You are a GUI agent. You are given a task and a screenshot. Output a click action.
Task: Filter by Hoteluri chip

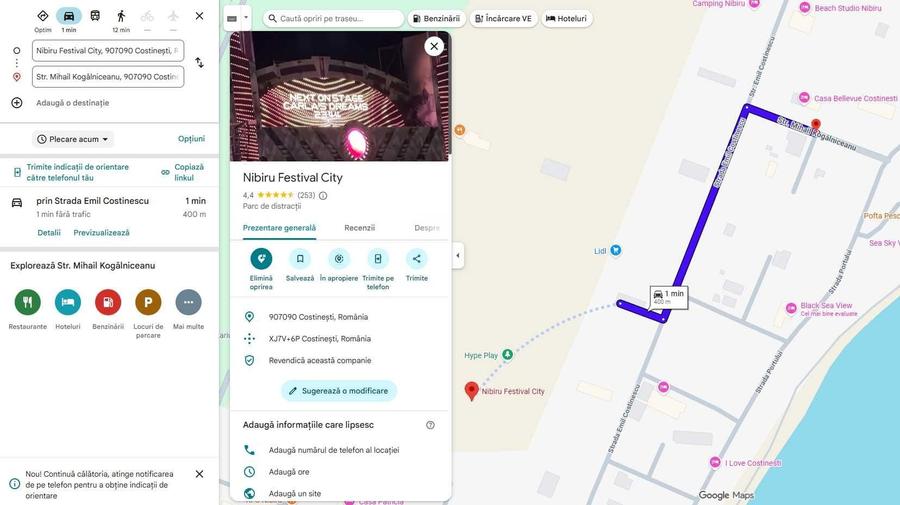click(567, 18)
